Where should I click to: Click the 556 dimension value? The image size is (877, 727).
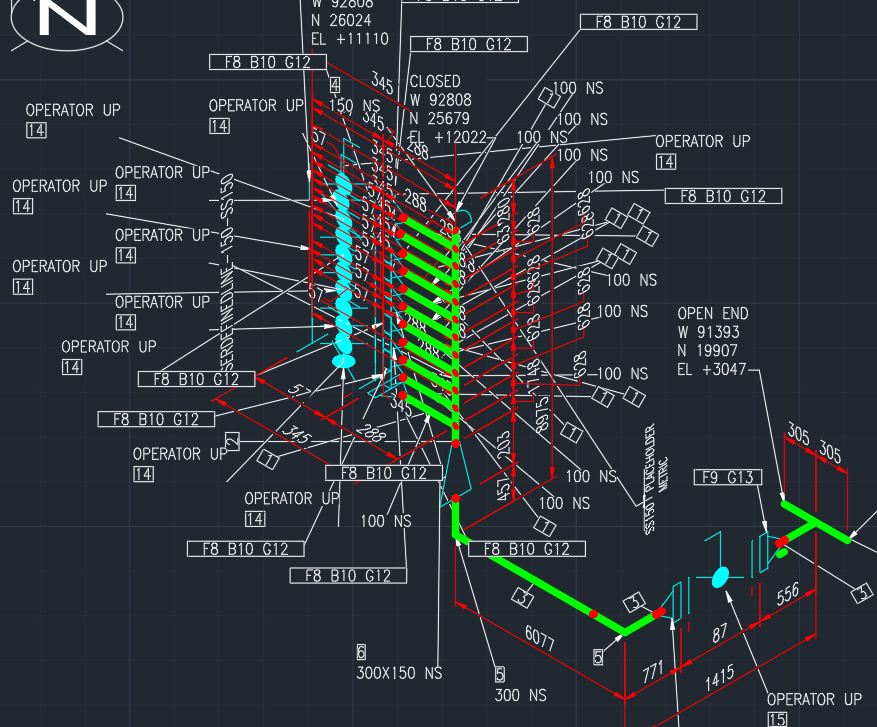click(788, 594)
